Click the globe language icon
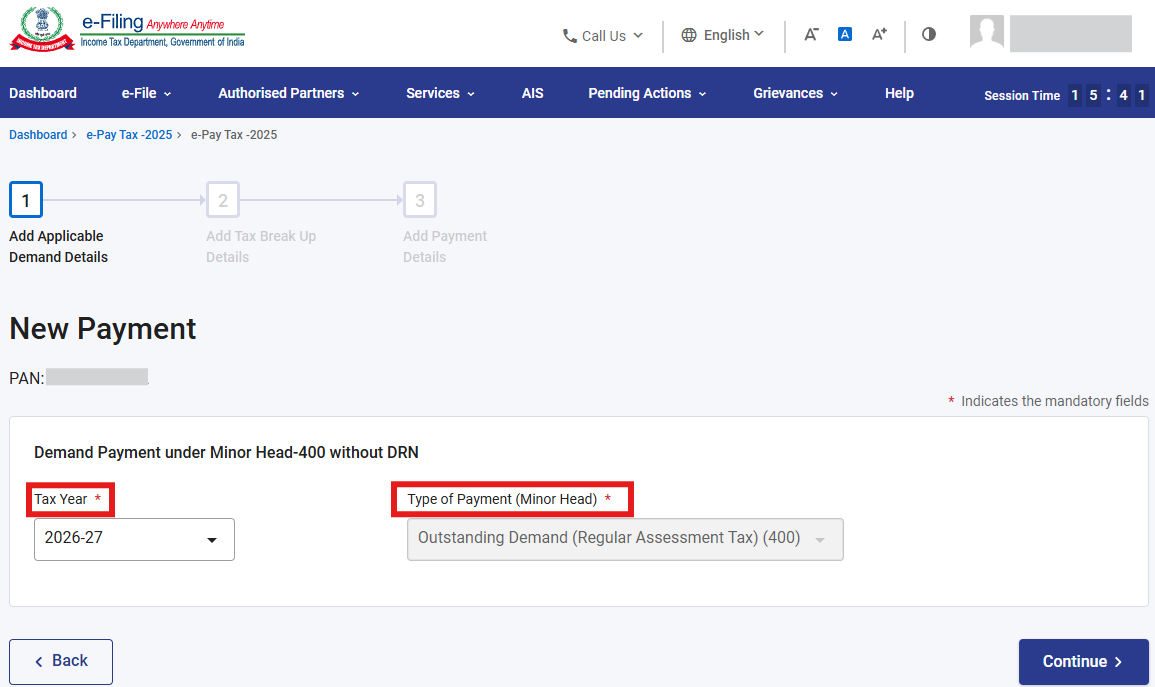This screenshot has height=687, width=1155. [x=689, y=35]
